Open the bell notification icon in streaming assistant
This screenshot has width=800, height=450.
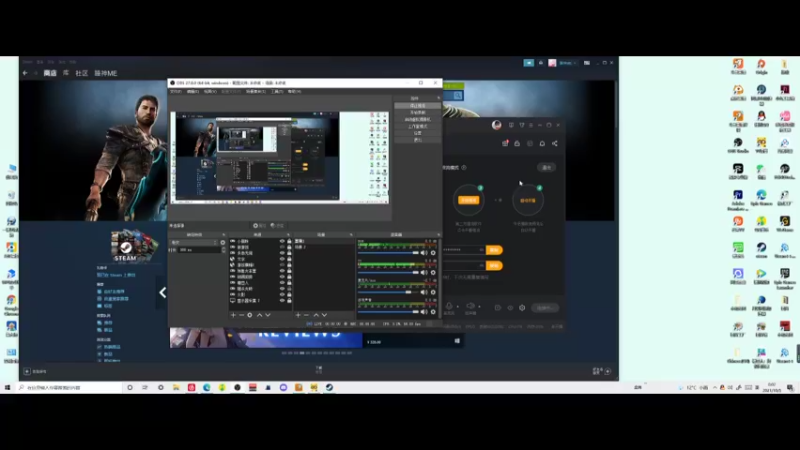(542, 143)
